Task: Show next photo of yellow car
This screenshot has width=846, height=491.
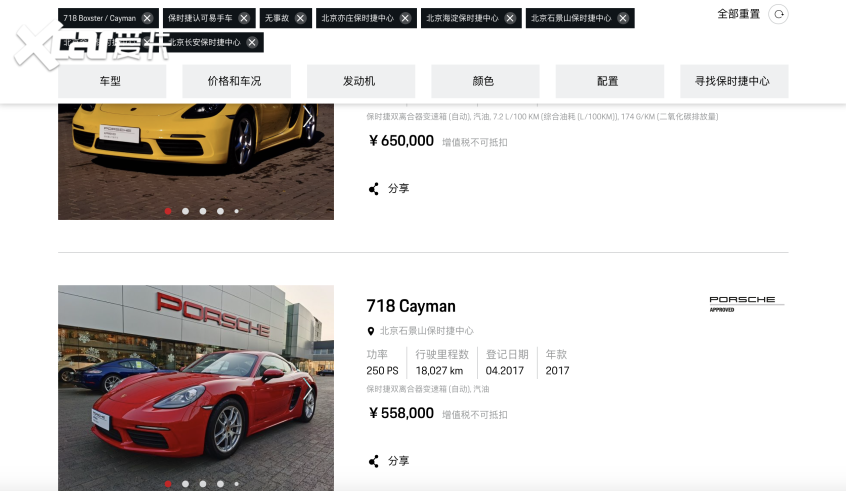Action: (308, 117)
